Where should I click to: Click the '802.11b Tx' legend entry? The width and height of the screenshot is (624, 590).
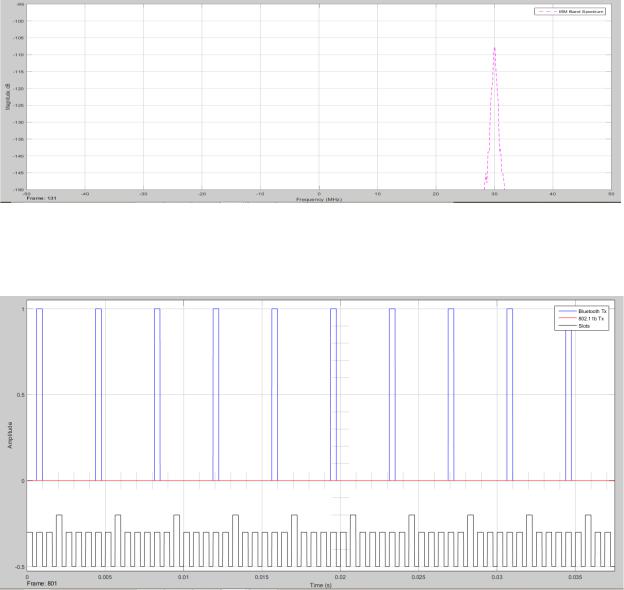coord(581,319)
